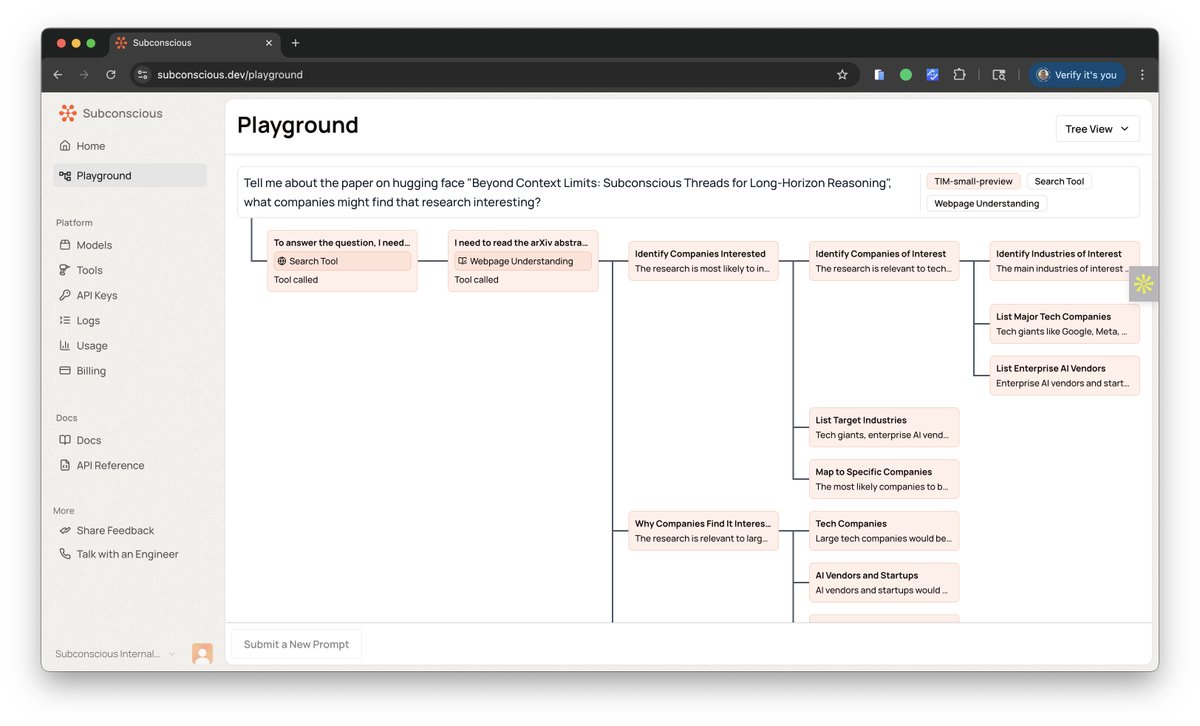Viewport: 1200px width, 726px height.
Task: Select the Identify Companies of Interest node
Action: point(884,261)
